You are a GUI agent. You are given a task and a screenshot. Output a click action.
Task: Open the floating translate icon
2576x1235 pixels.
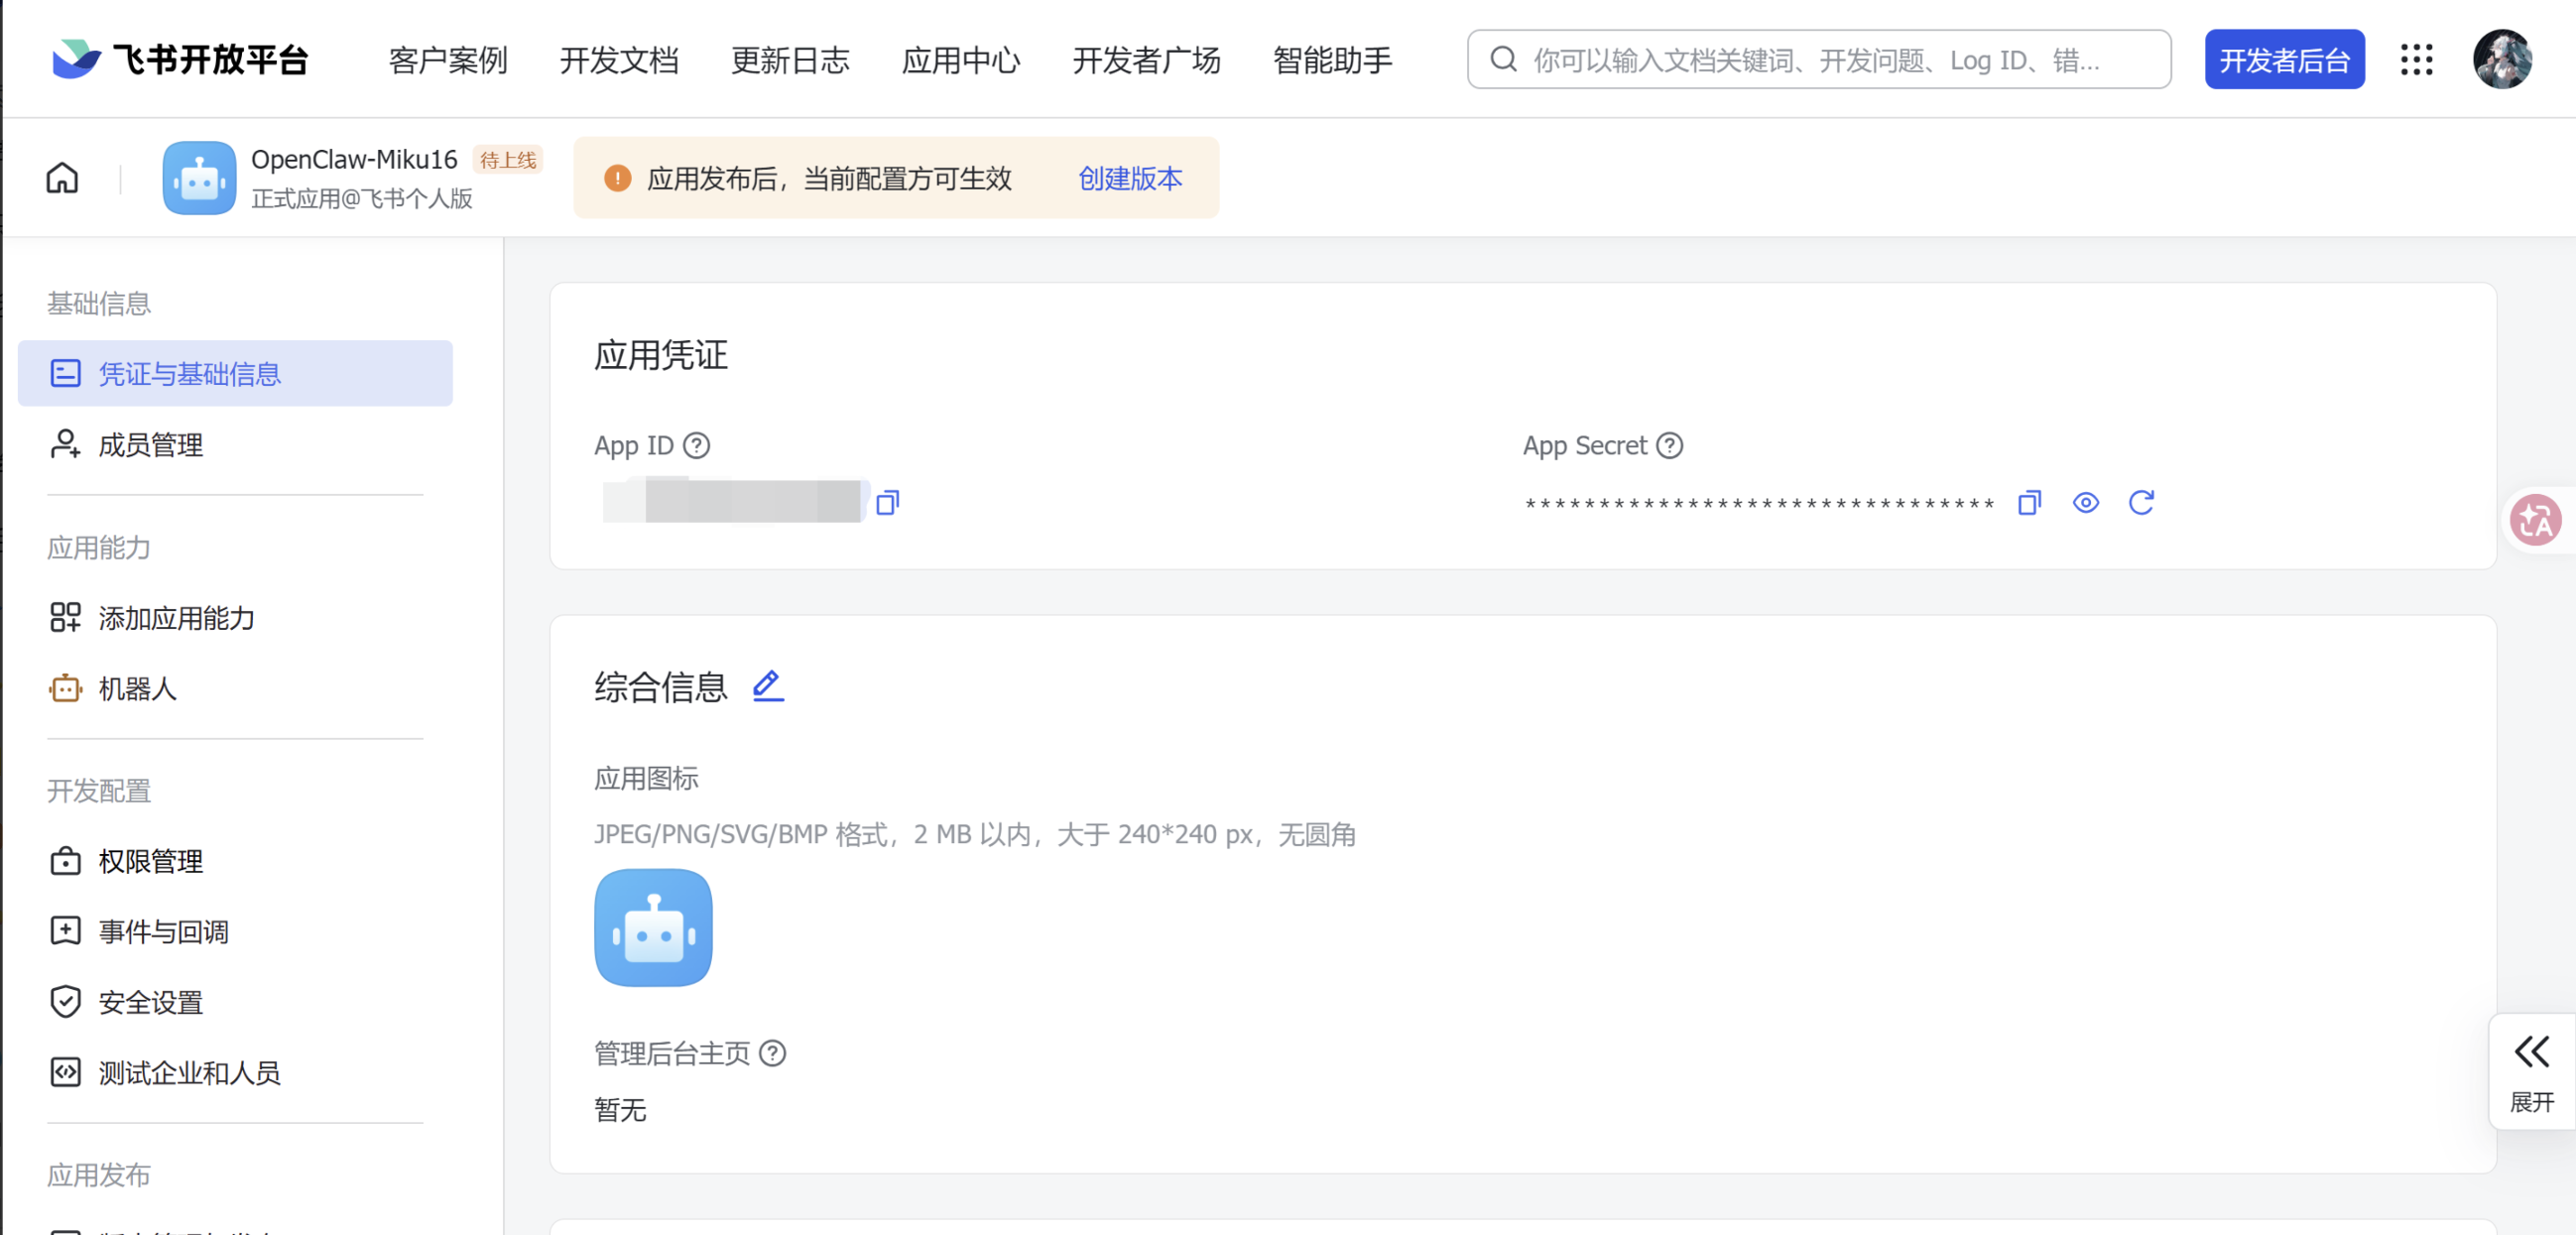click(x=2535, y=520)
